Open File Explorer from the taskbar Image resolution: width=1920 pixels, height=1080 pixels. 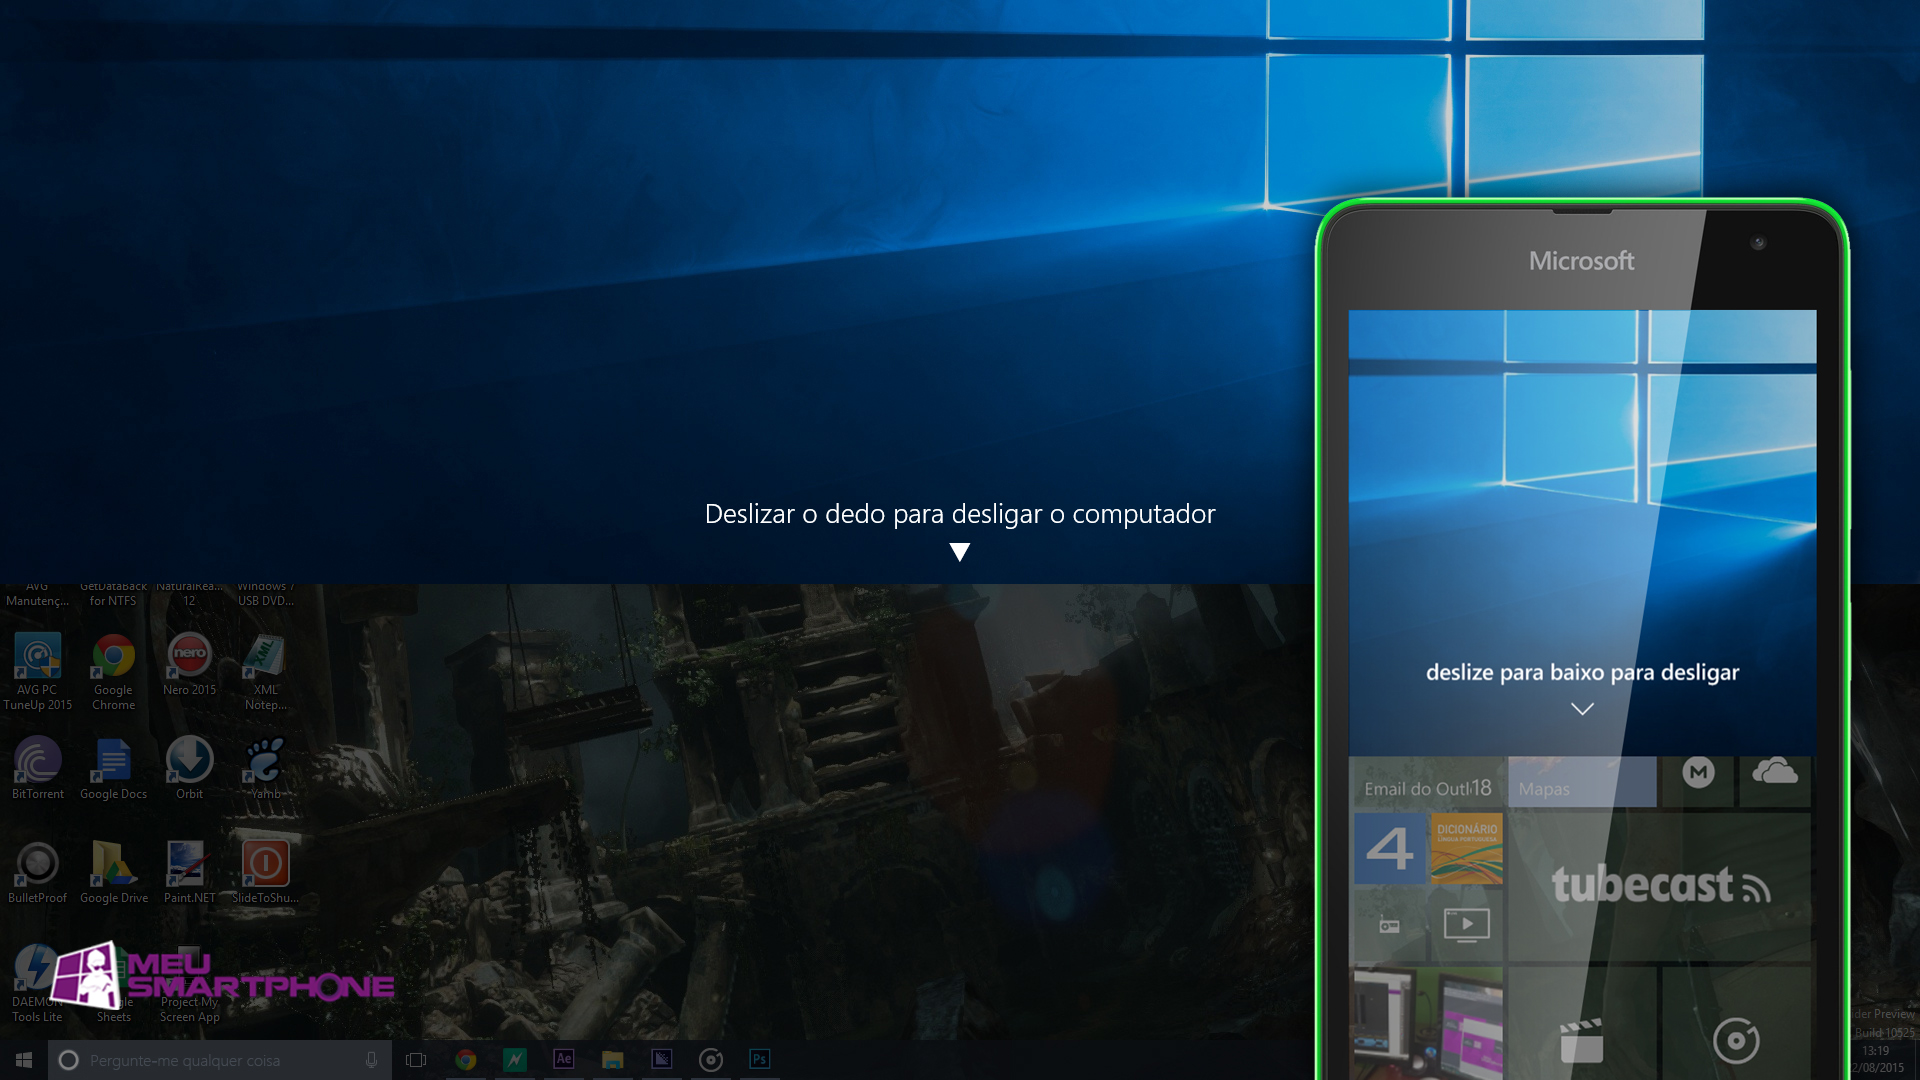click(613, 1060)
